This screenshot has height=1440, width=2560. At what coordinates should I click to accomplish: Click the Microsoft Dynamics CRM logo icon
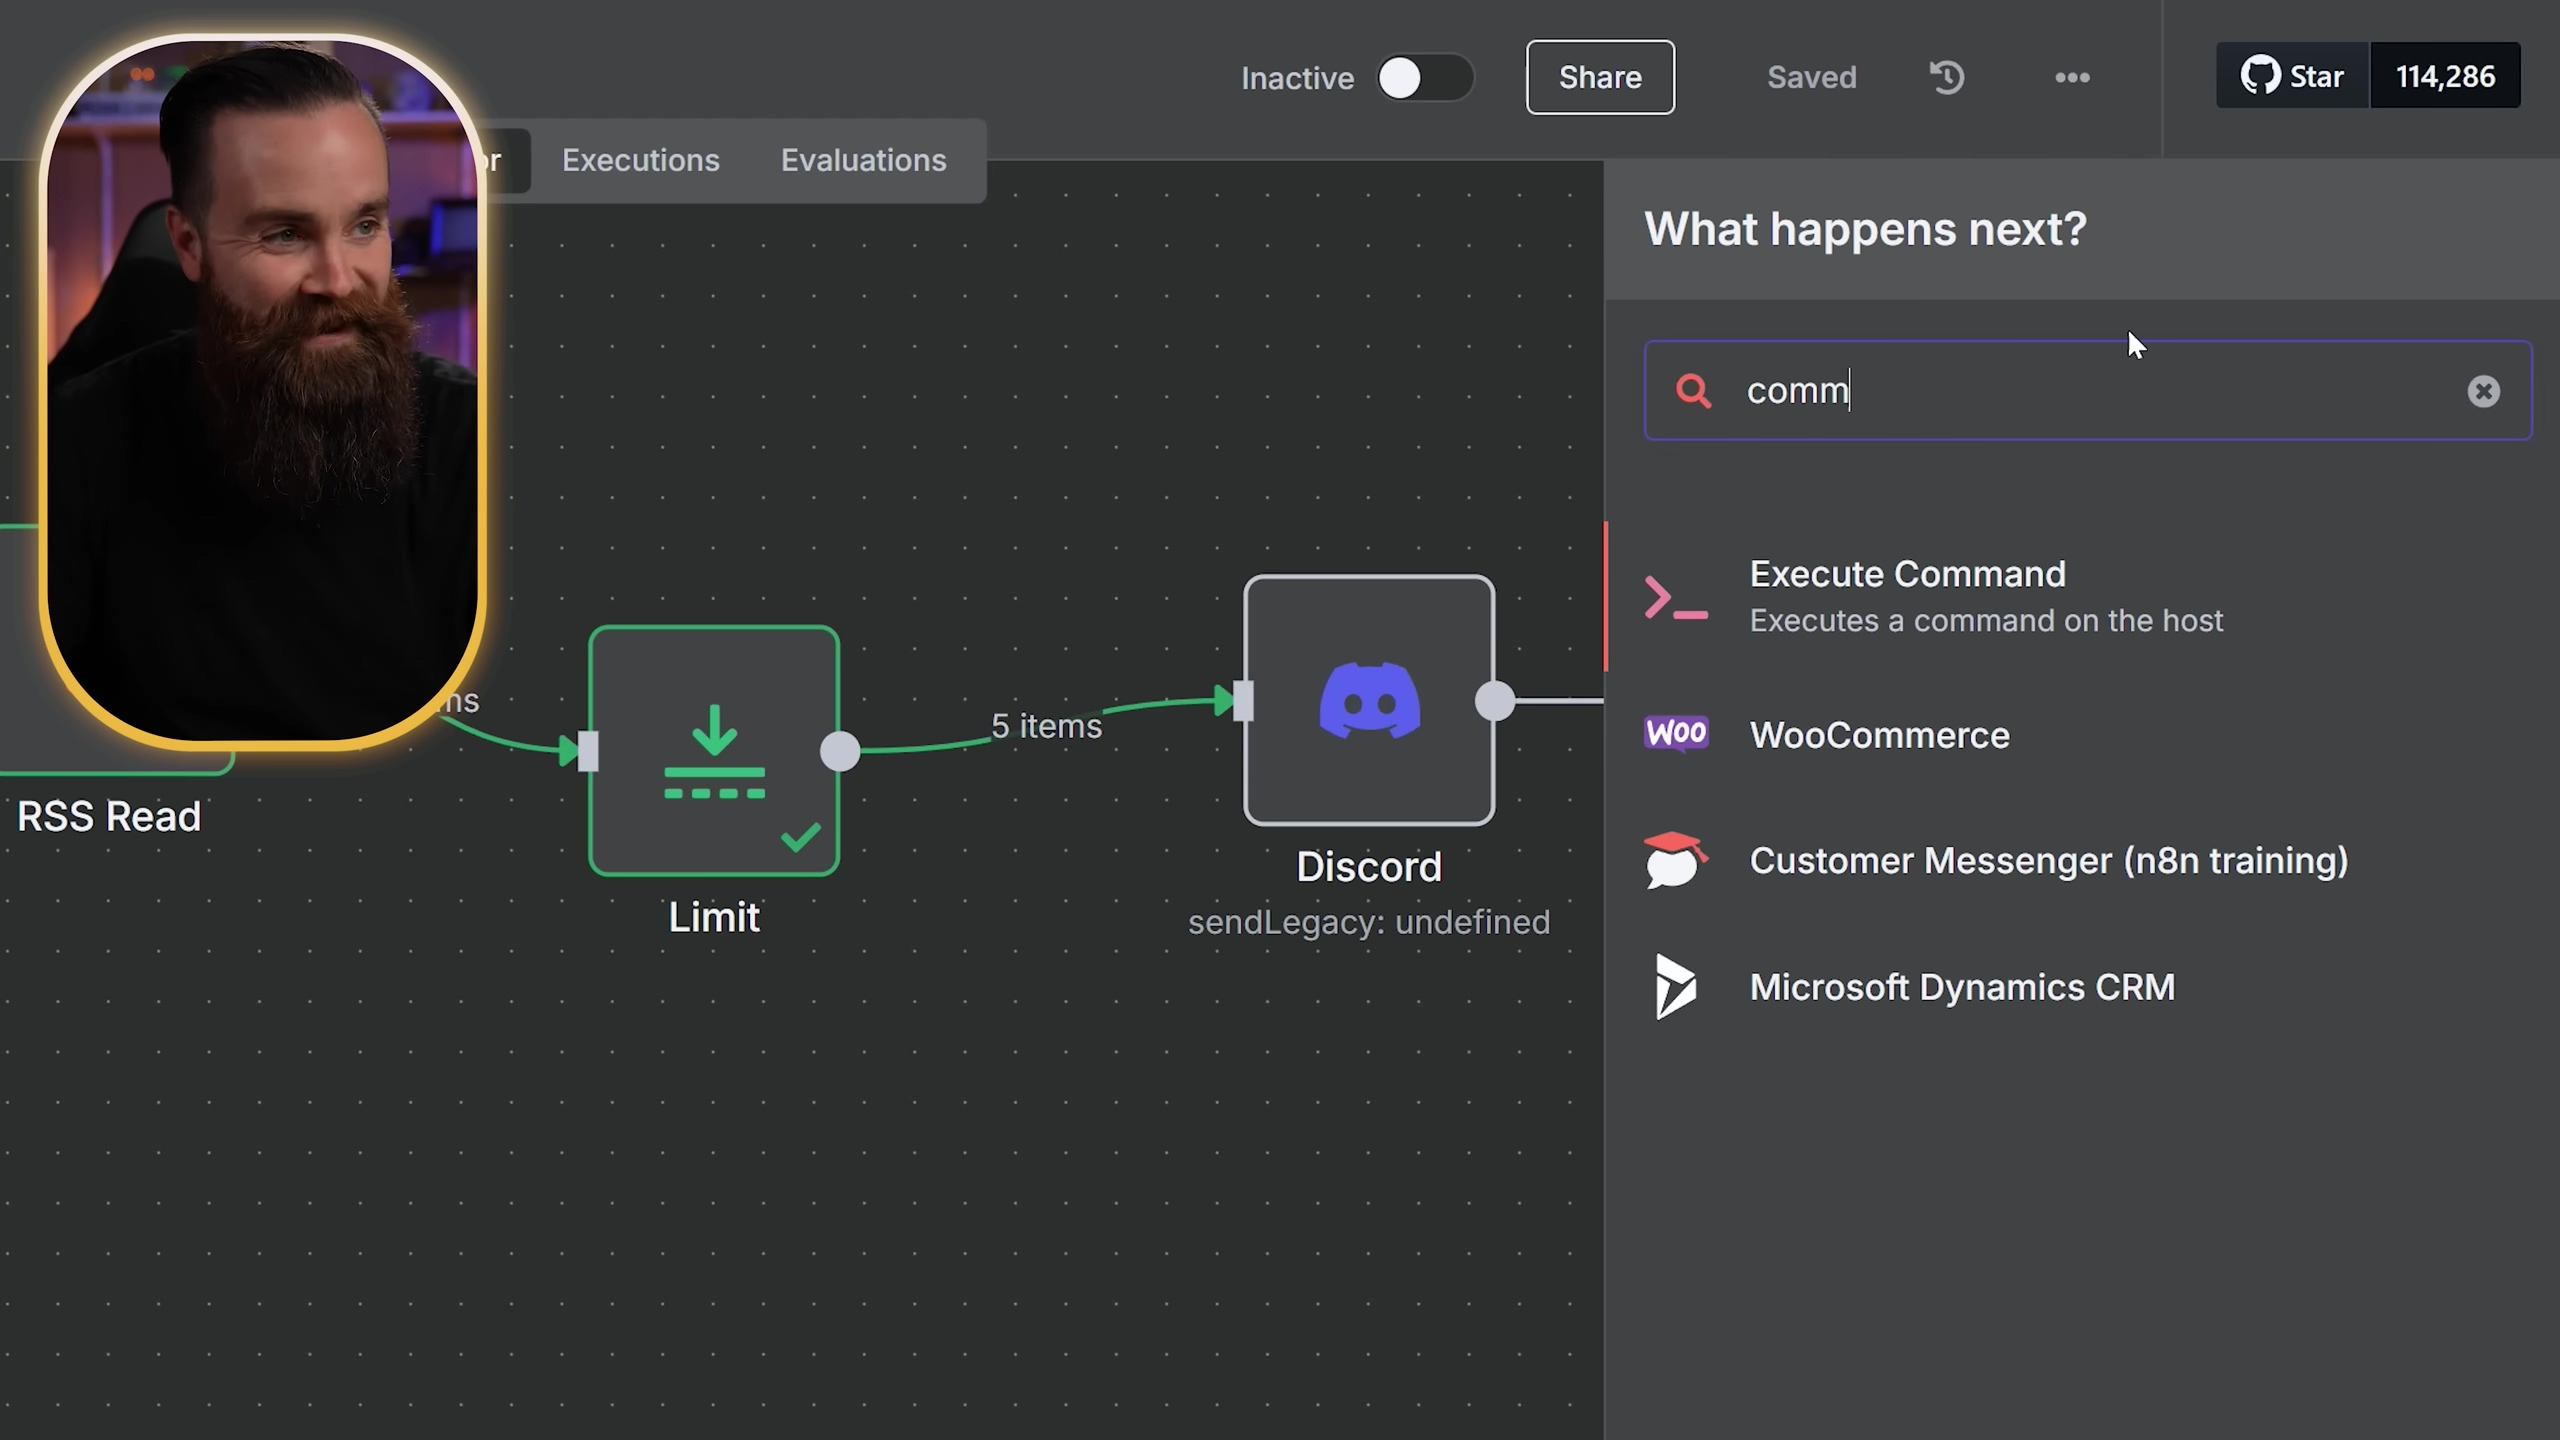pos(1676,987)
